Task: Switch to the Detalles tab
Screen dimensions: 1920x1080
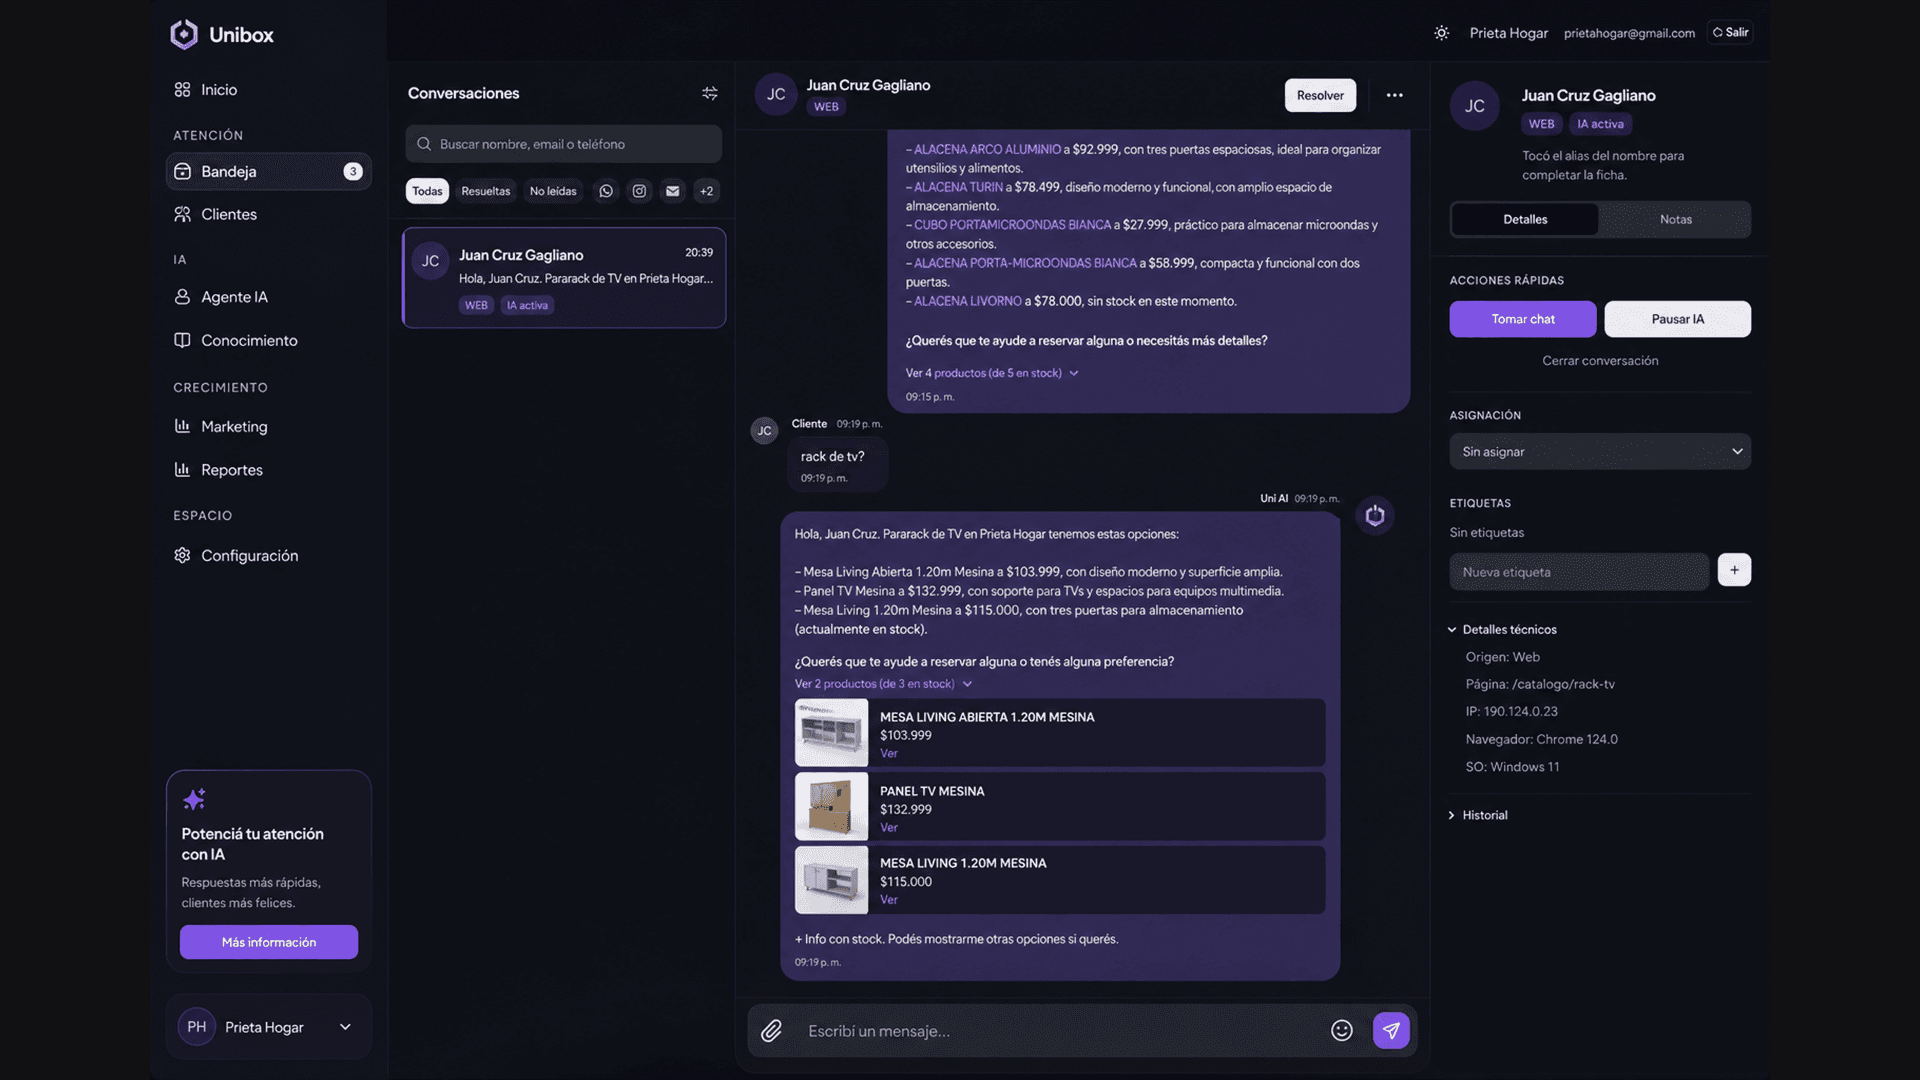Action: [1524, 219]
